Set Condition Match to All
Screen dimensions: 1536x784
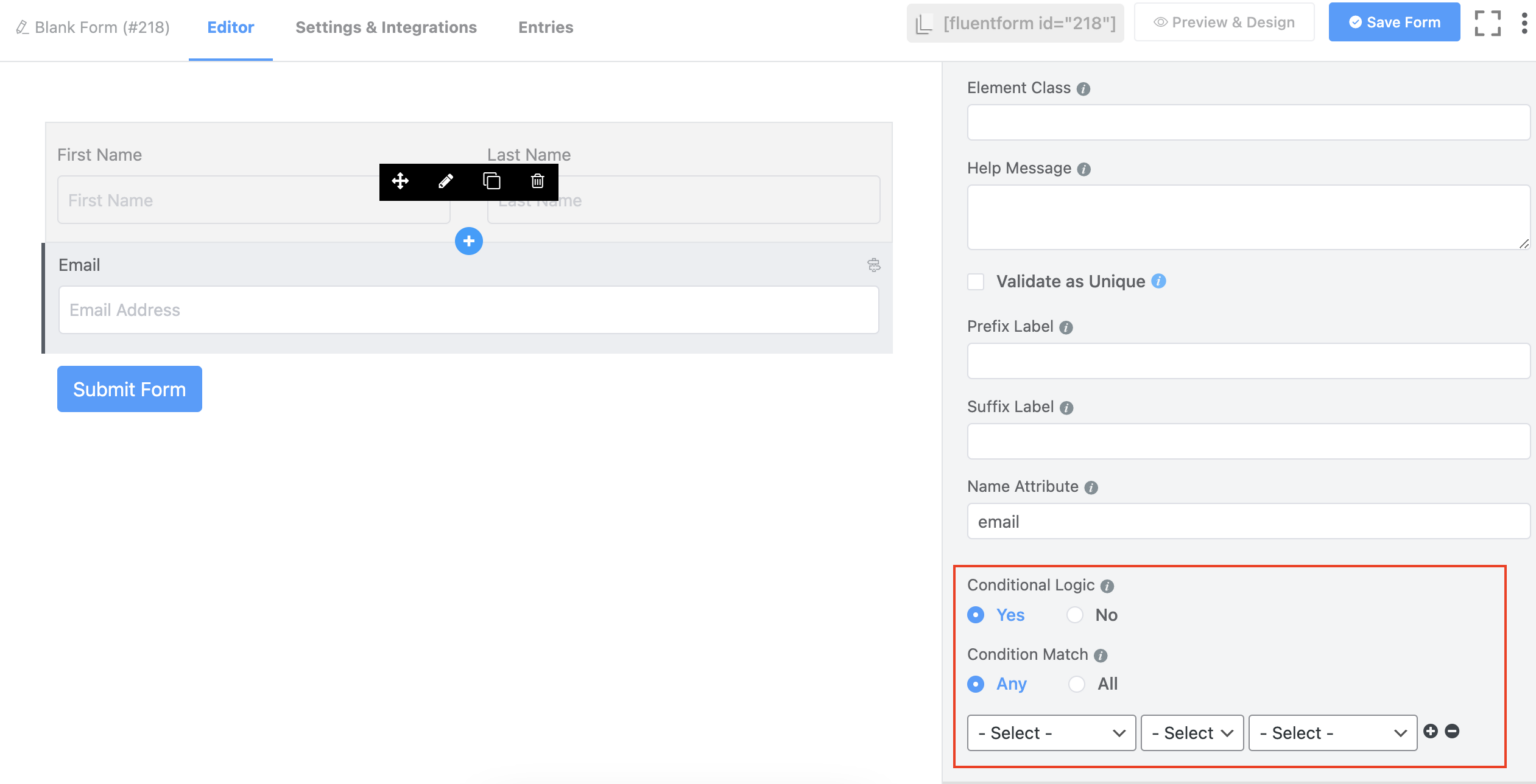coord(1076,684)
